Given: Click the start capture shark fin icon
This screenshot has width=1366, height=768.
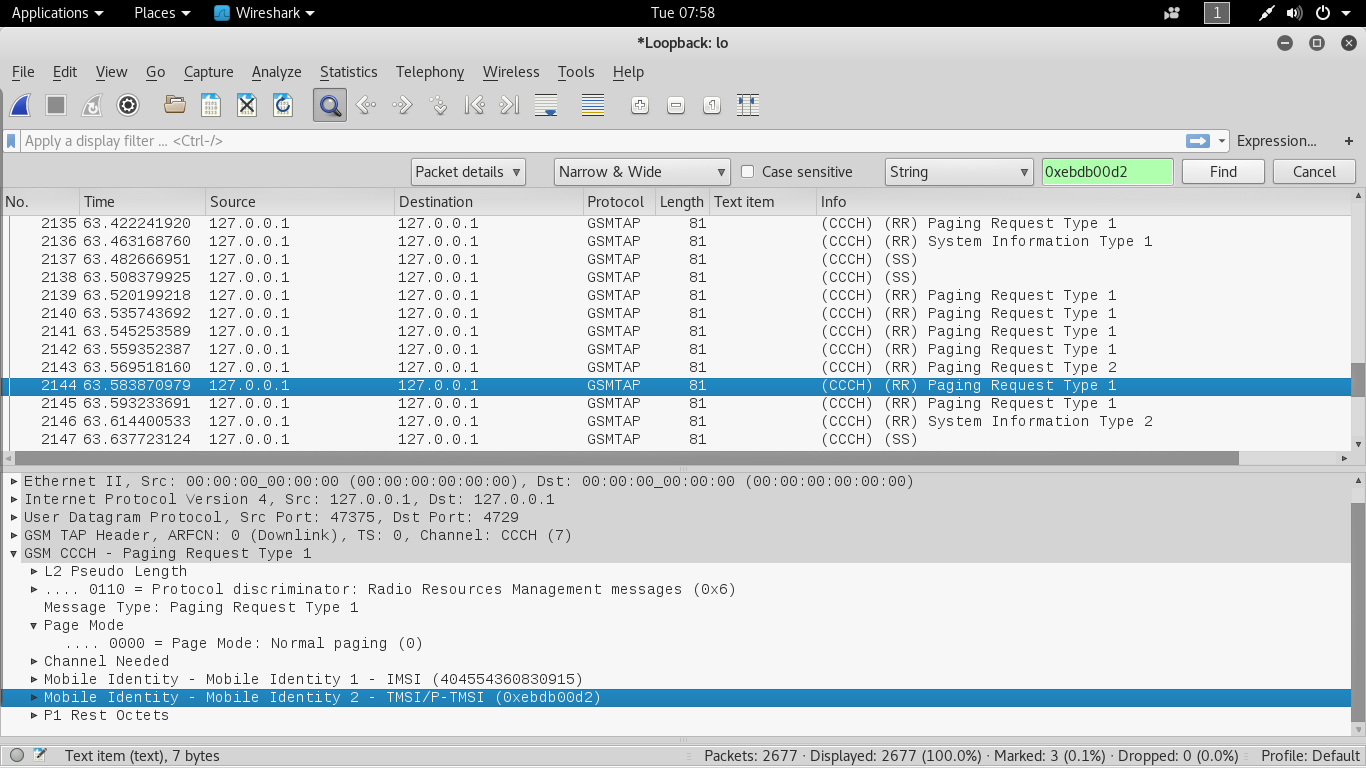Looking at the screenshot, I should pyautogui.click(x=20, y=105).
